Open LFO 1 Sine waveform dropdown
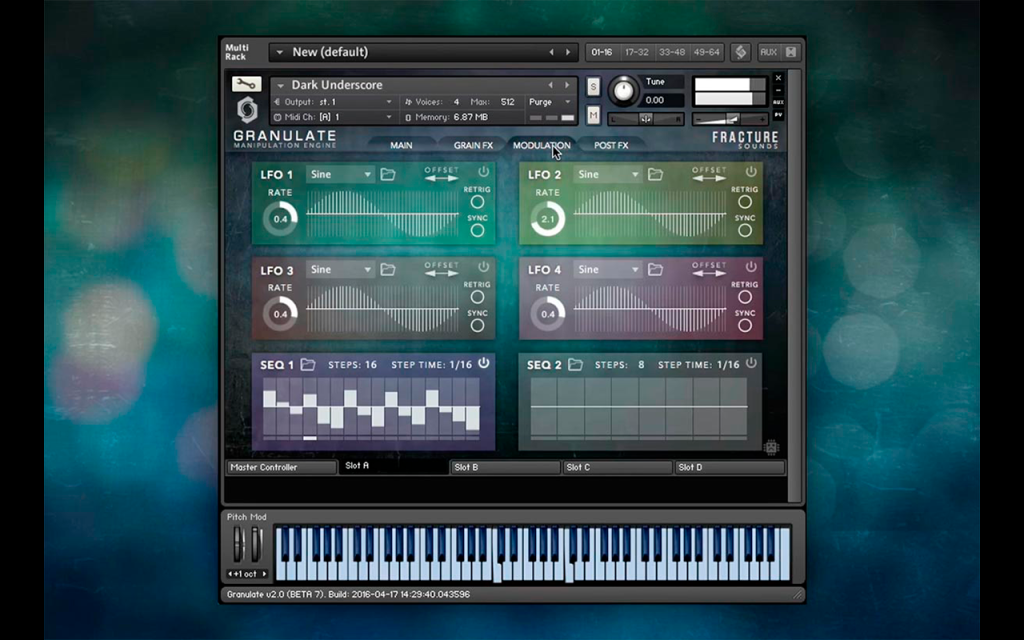1024x640 pixels. [340, 174]
